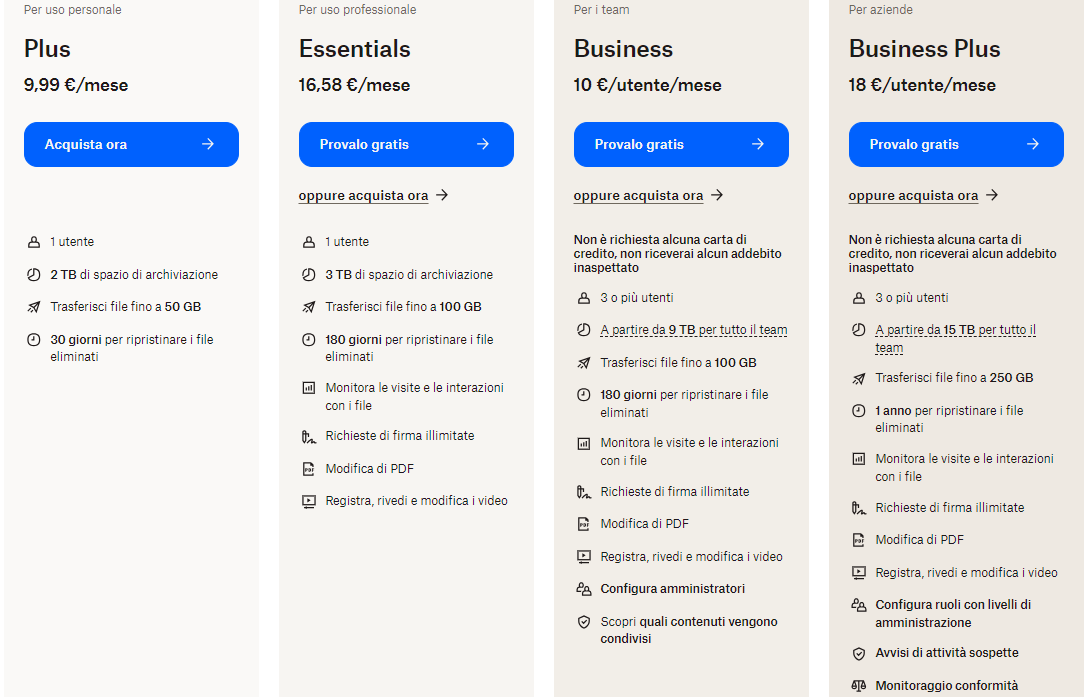Click roles icon beside 'Configura ruoli con livelli'

(x=859, y=605)
